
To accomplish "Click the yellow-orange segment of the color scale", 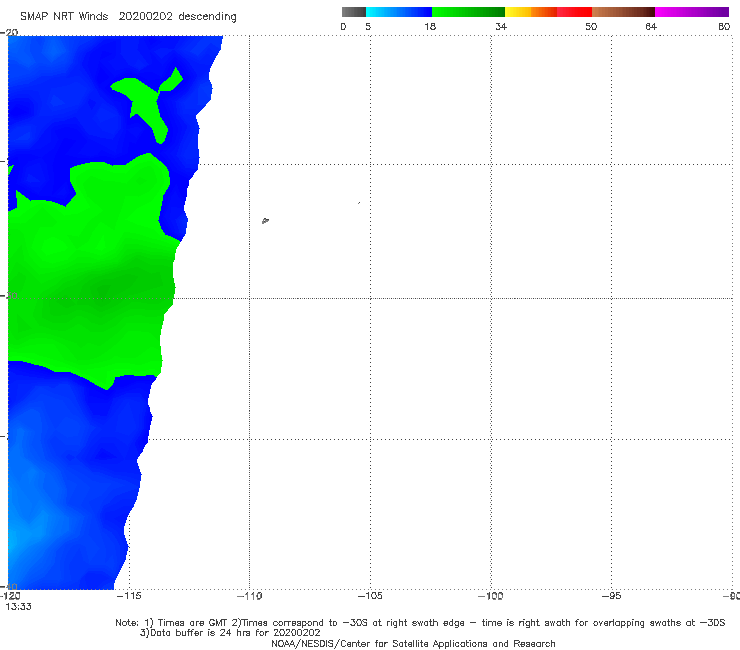I will tap(530, 12).
